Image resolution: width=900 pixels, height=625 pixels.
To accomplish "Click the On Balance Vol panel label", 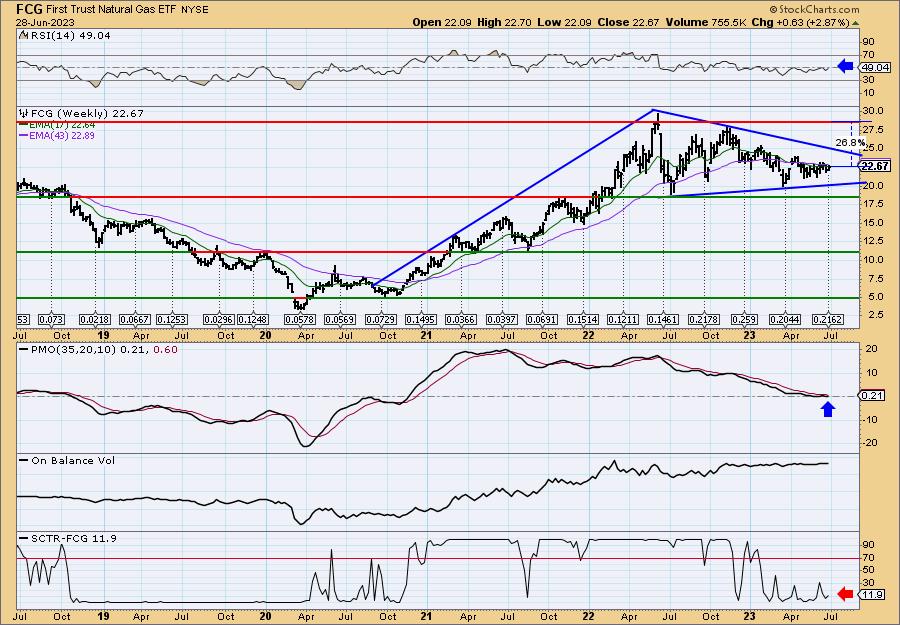I will point(67,460).
